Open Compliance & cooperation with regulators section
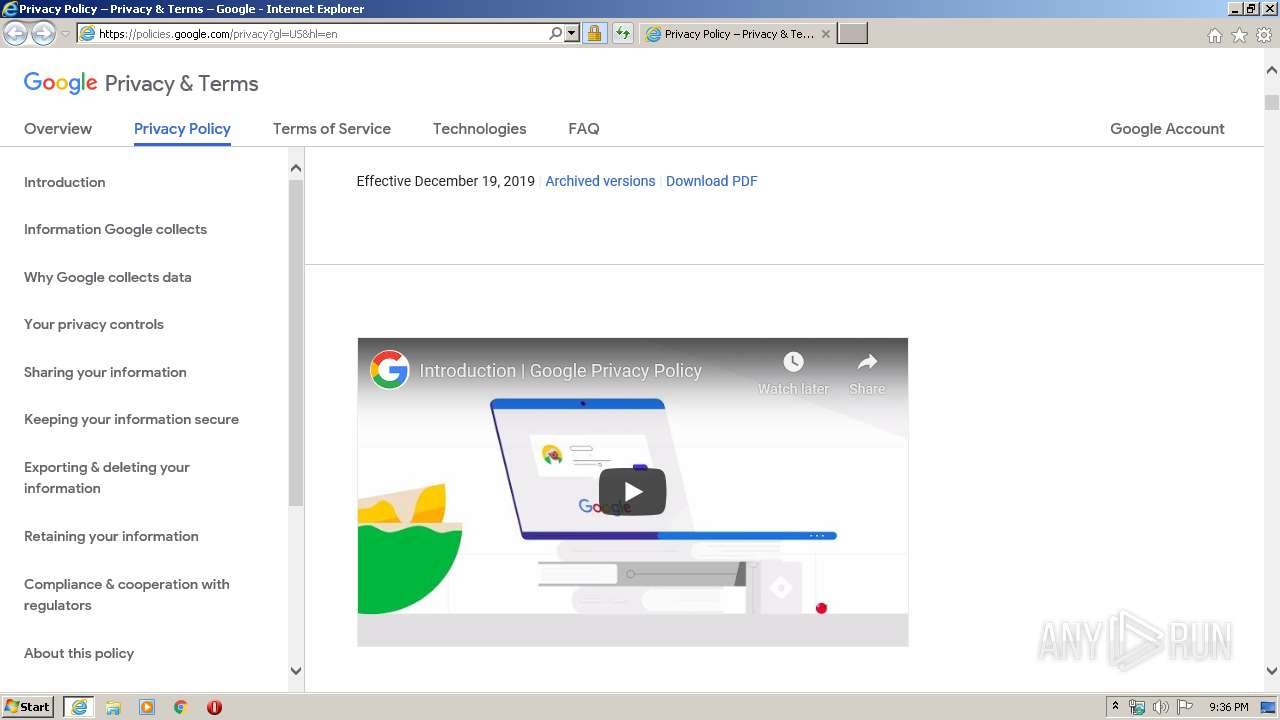The height and width of the screenshot is (720, 1280). pos(127,595)
